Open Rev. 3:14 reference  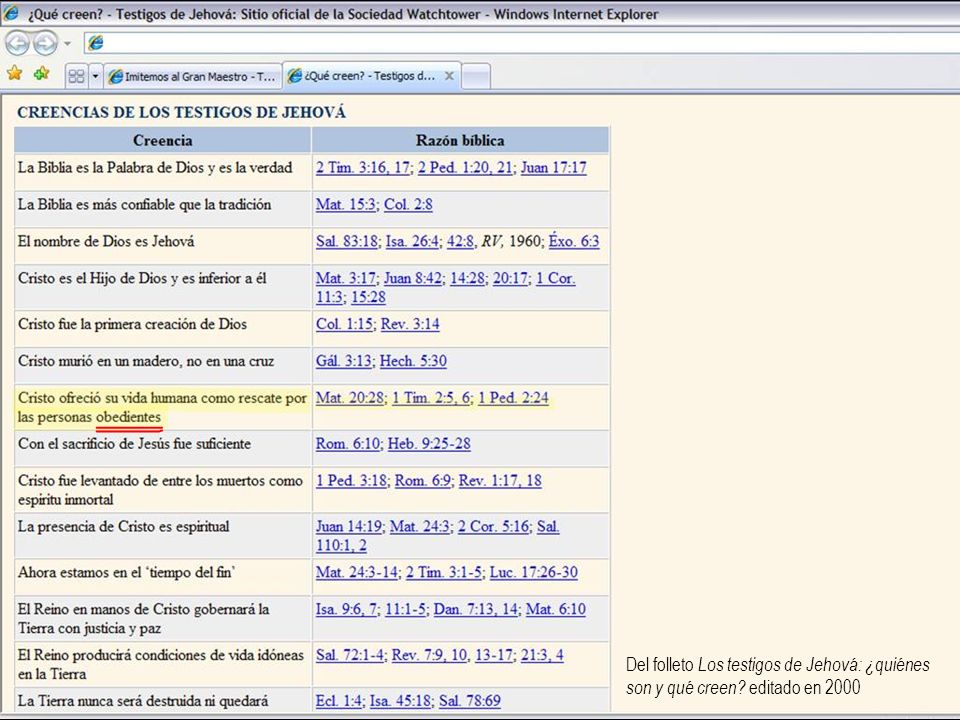coord(410,324)
